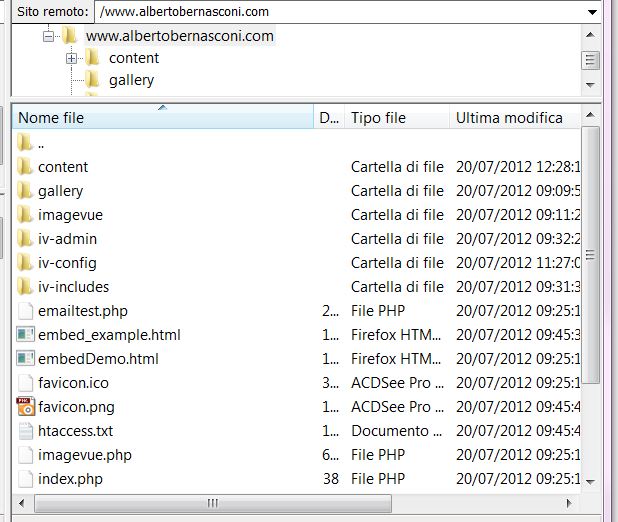Select the imagevue folder name

point(70,215)
